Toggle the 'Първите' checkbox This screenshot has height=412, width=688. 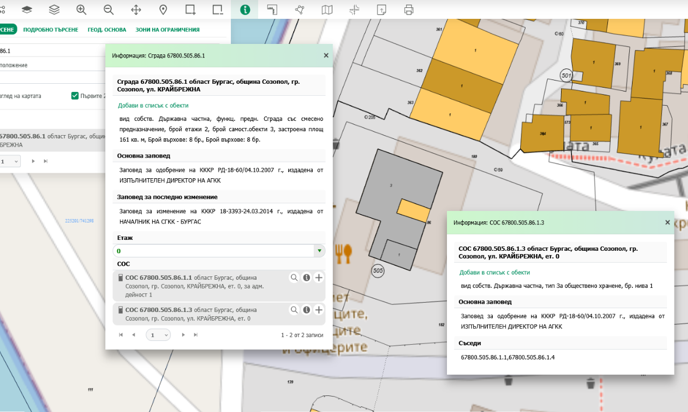(75, 96)
